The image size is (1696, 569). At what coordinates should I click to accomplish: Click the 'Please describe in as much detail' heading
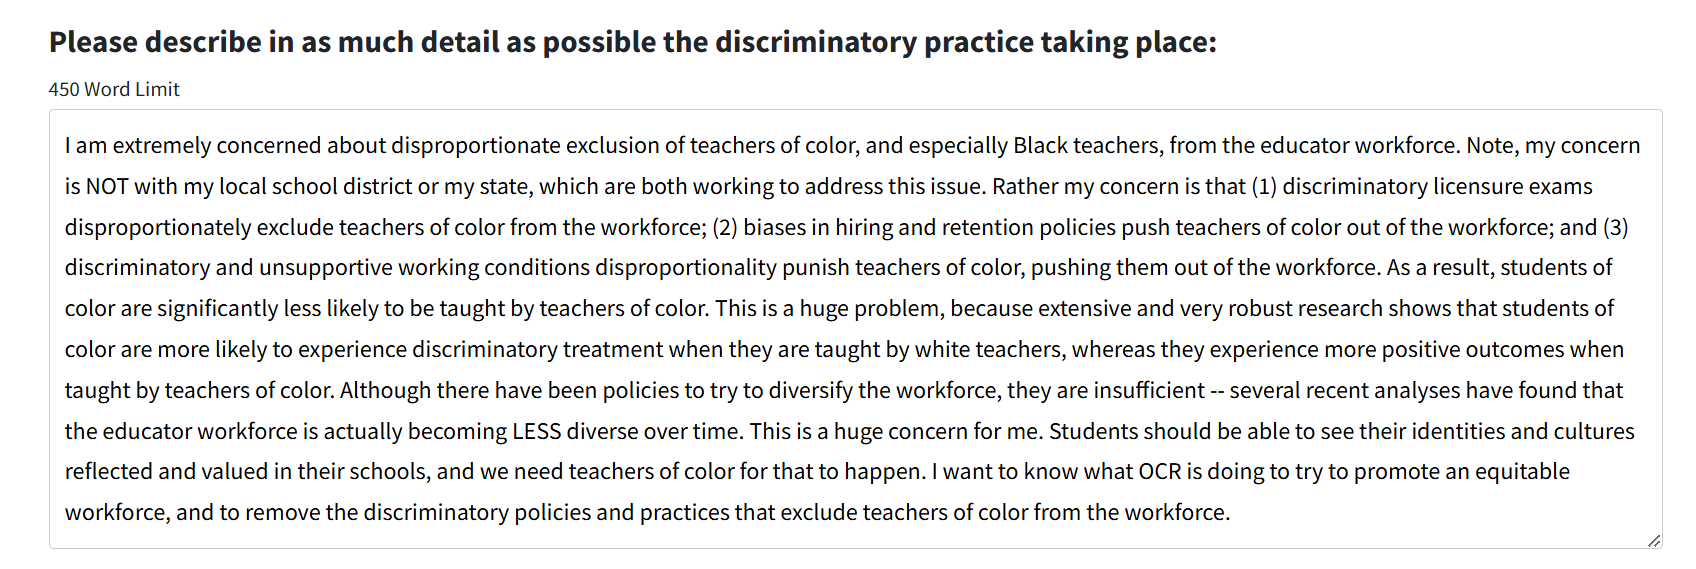[632, 42]
